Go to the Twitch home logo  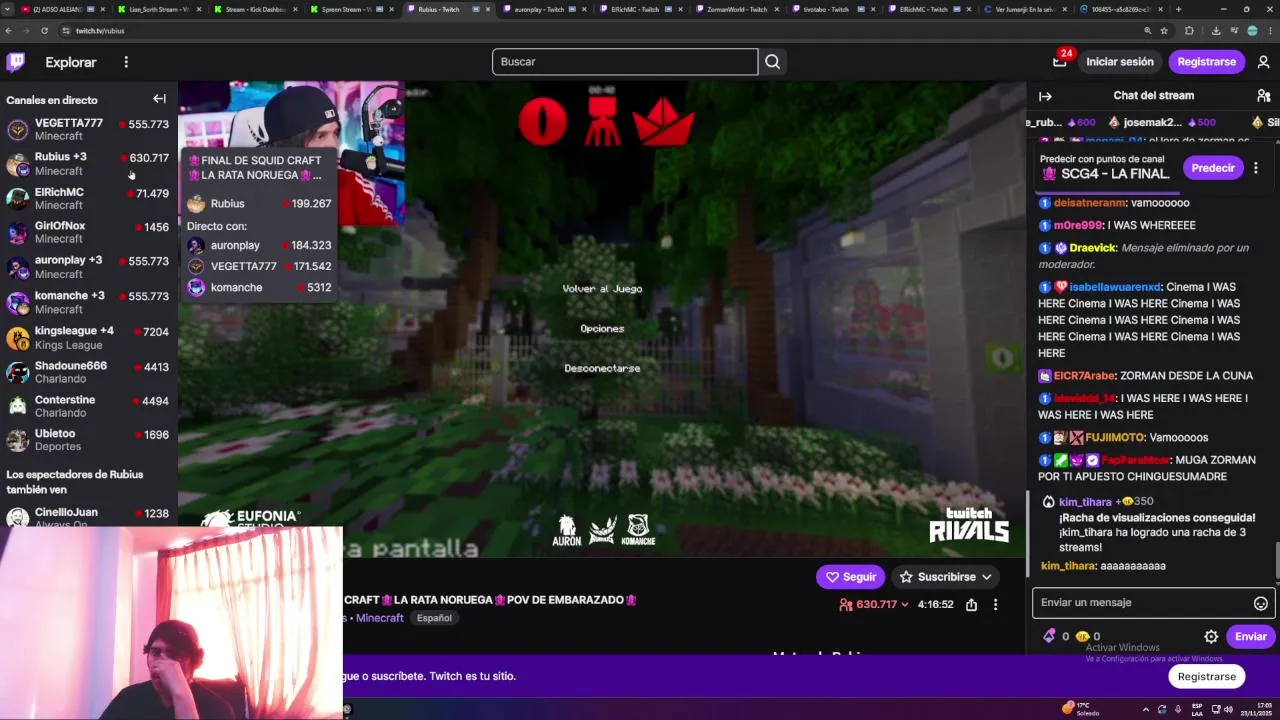pos(16,62)
